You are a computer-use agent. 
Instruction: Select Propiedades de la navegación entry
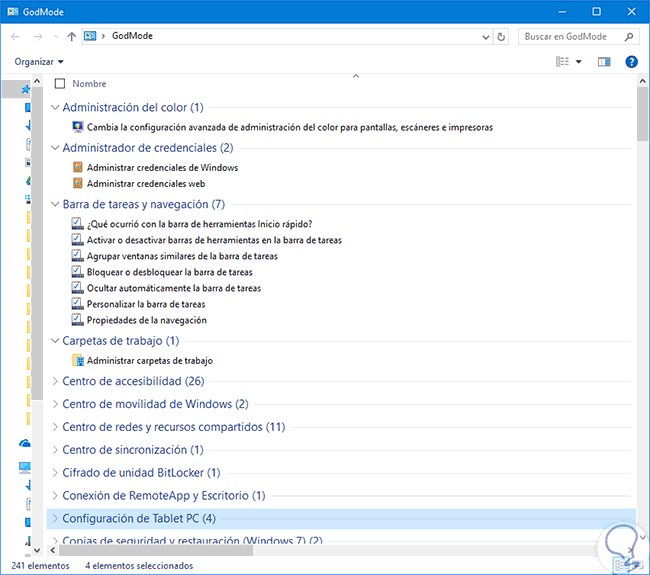pos(147,320)
